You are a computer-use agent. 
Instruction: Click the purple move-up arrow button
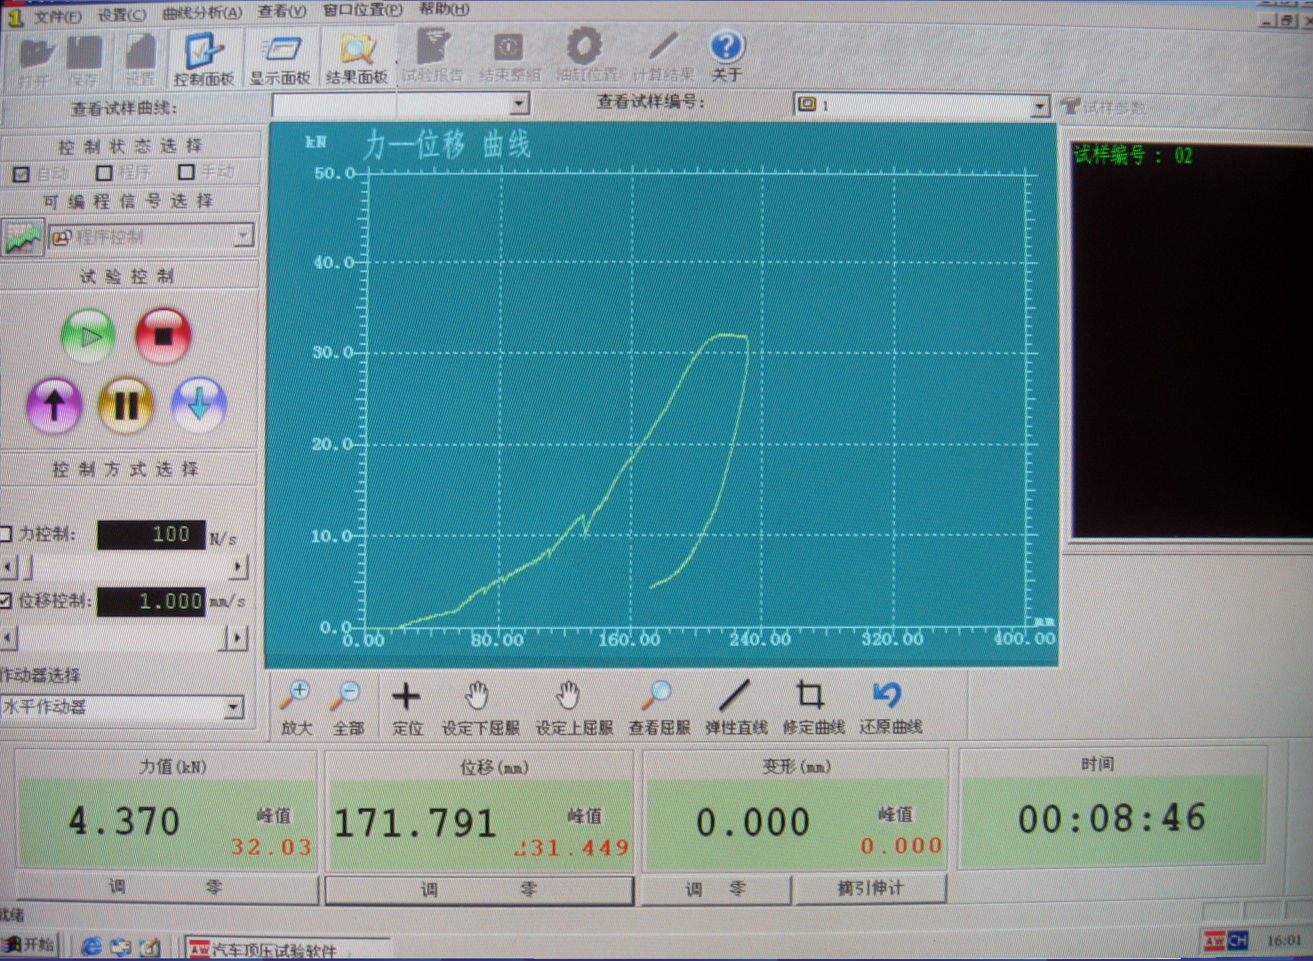[x=54, y=405]
